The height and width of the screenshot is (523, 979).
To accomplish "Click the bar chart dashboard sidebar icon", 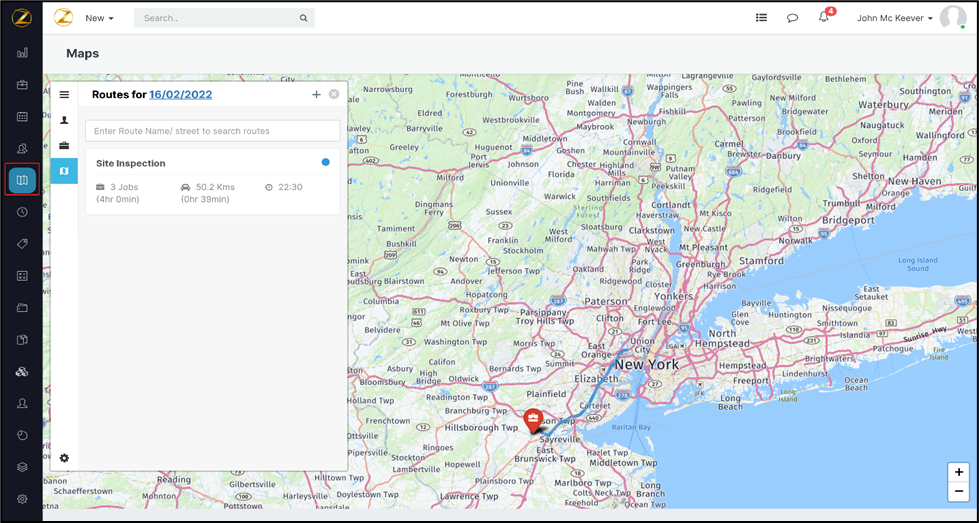I will pos(22,53).
